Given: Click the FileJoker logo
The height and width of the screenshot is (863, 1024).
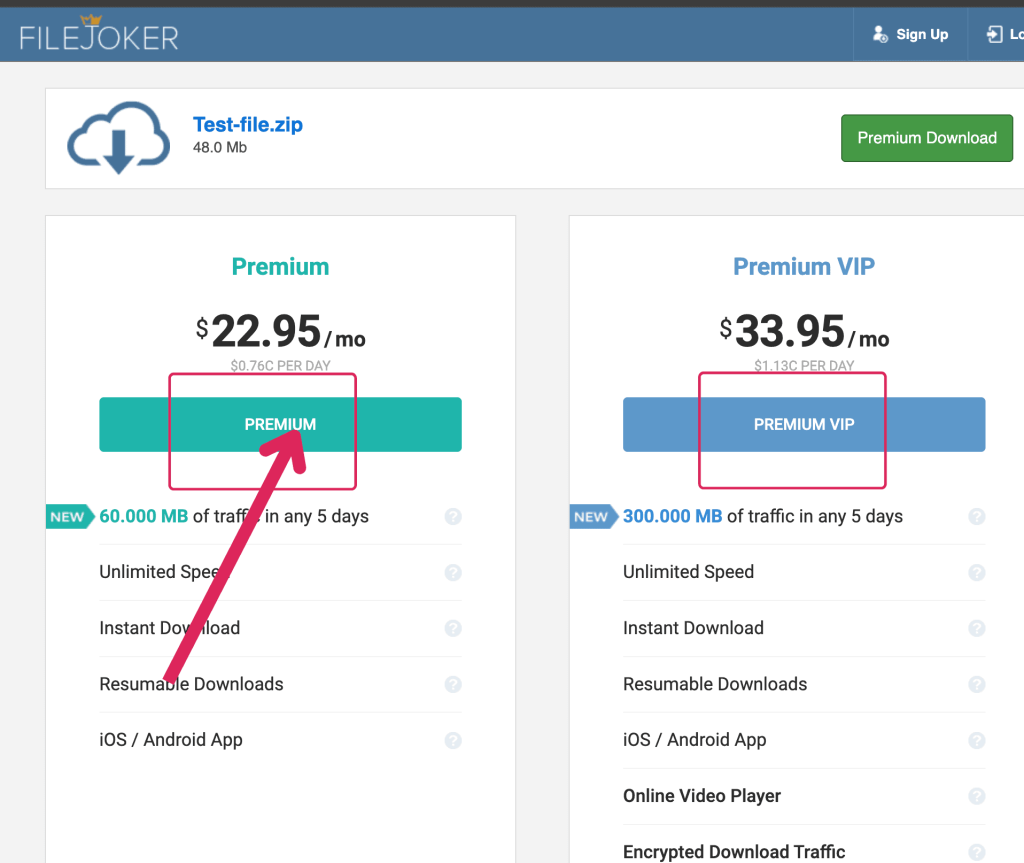Looking at the screenshot, I should pos(99,33).
